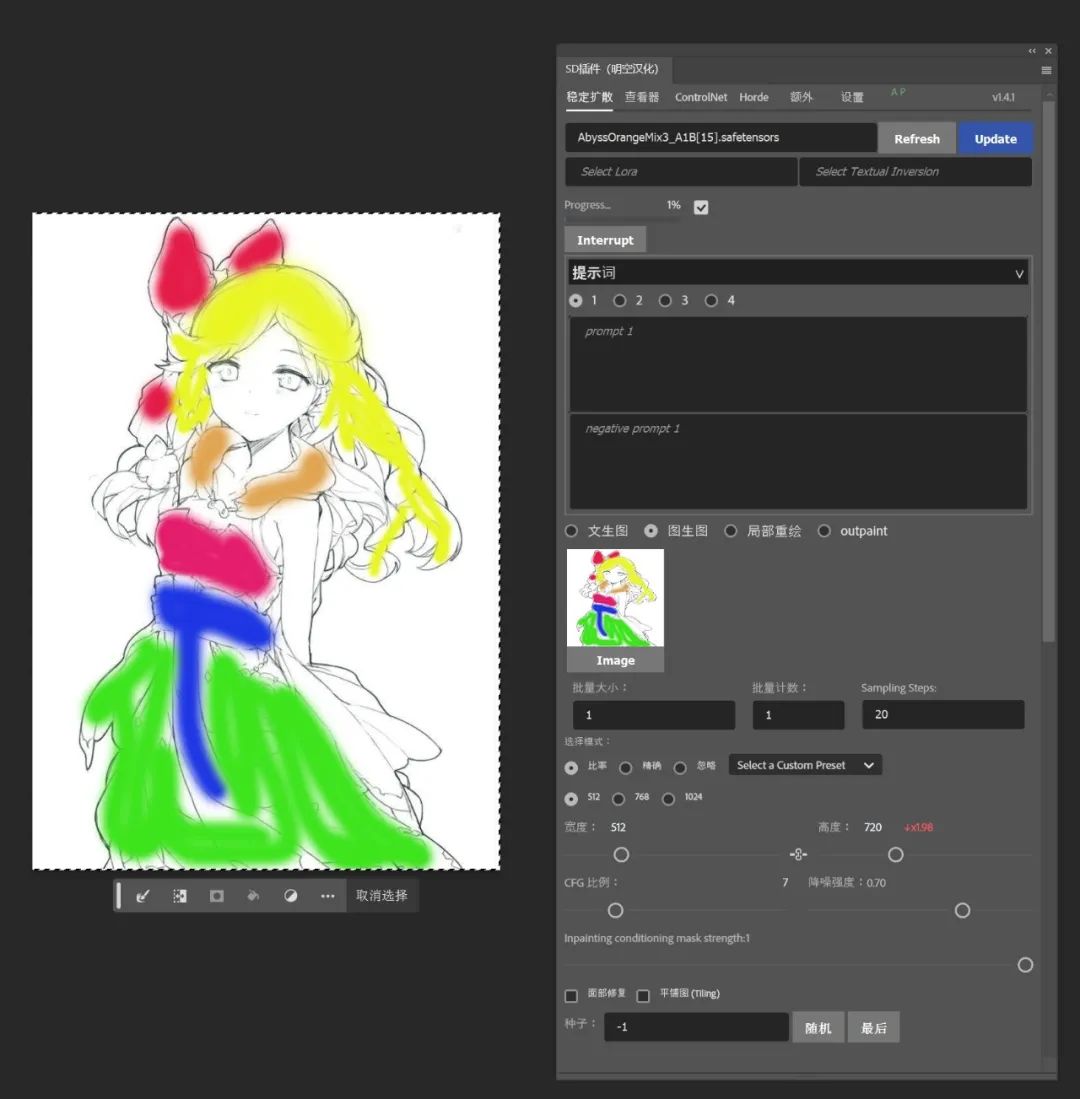Click the inpainting conditioning mask strength slider handle
Viewport: 1080px width, 1099px height.
[x=1025, y=965]
